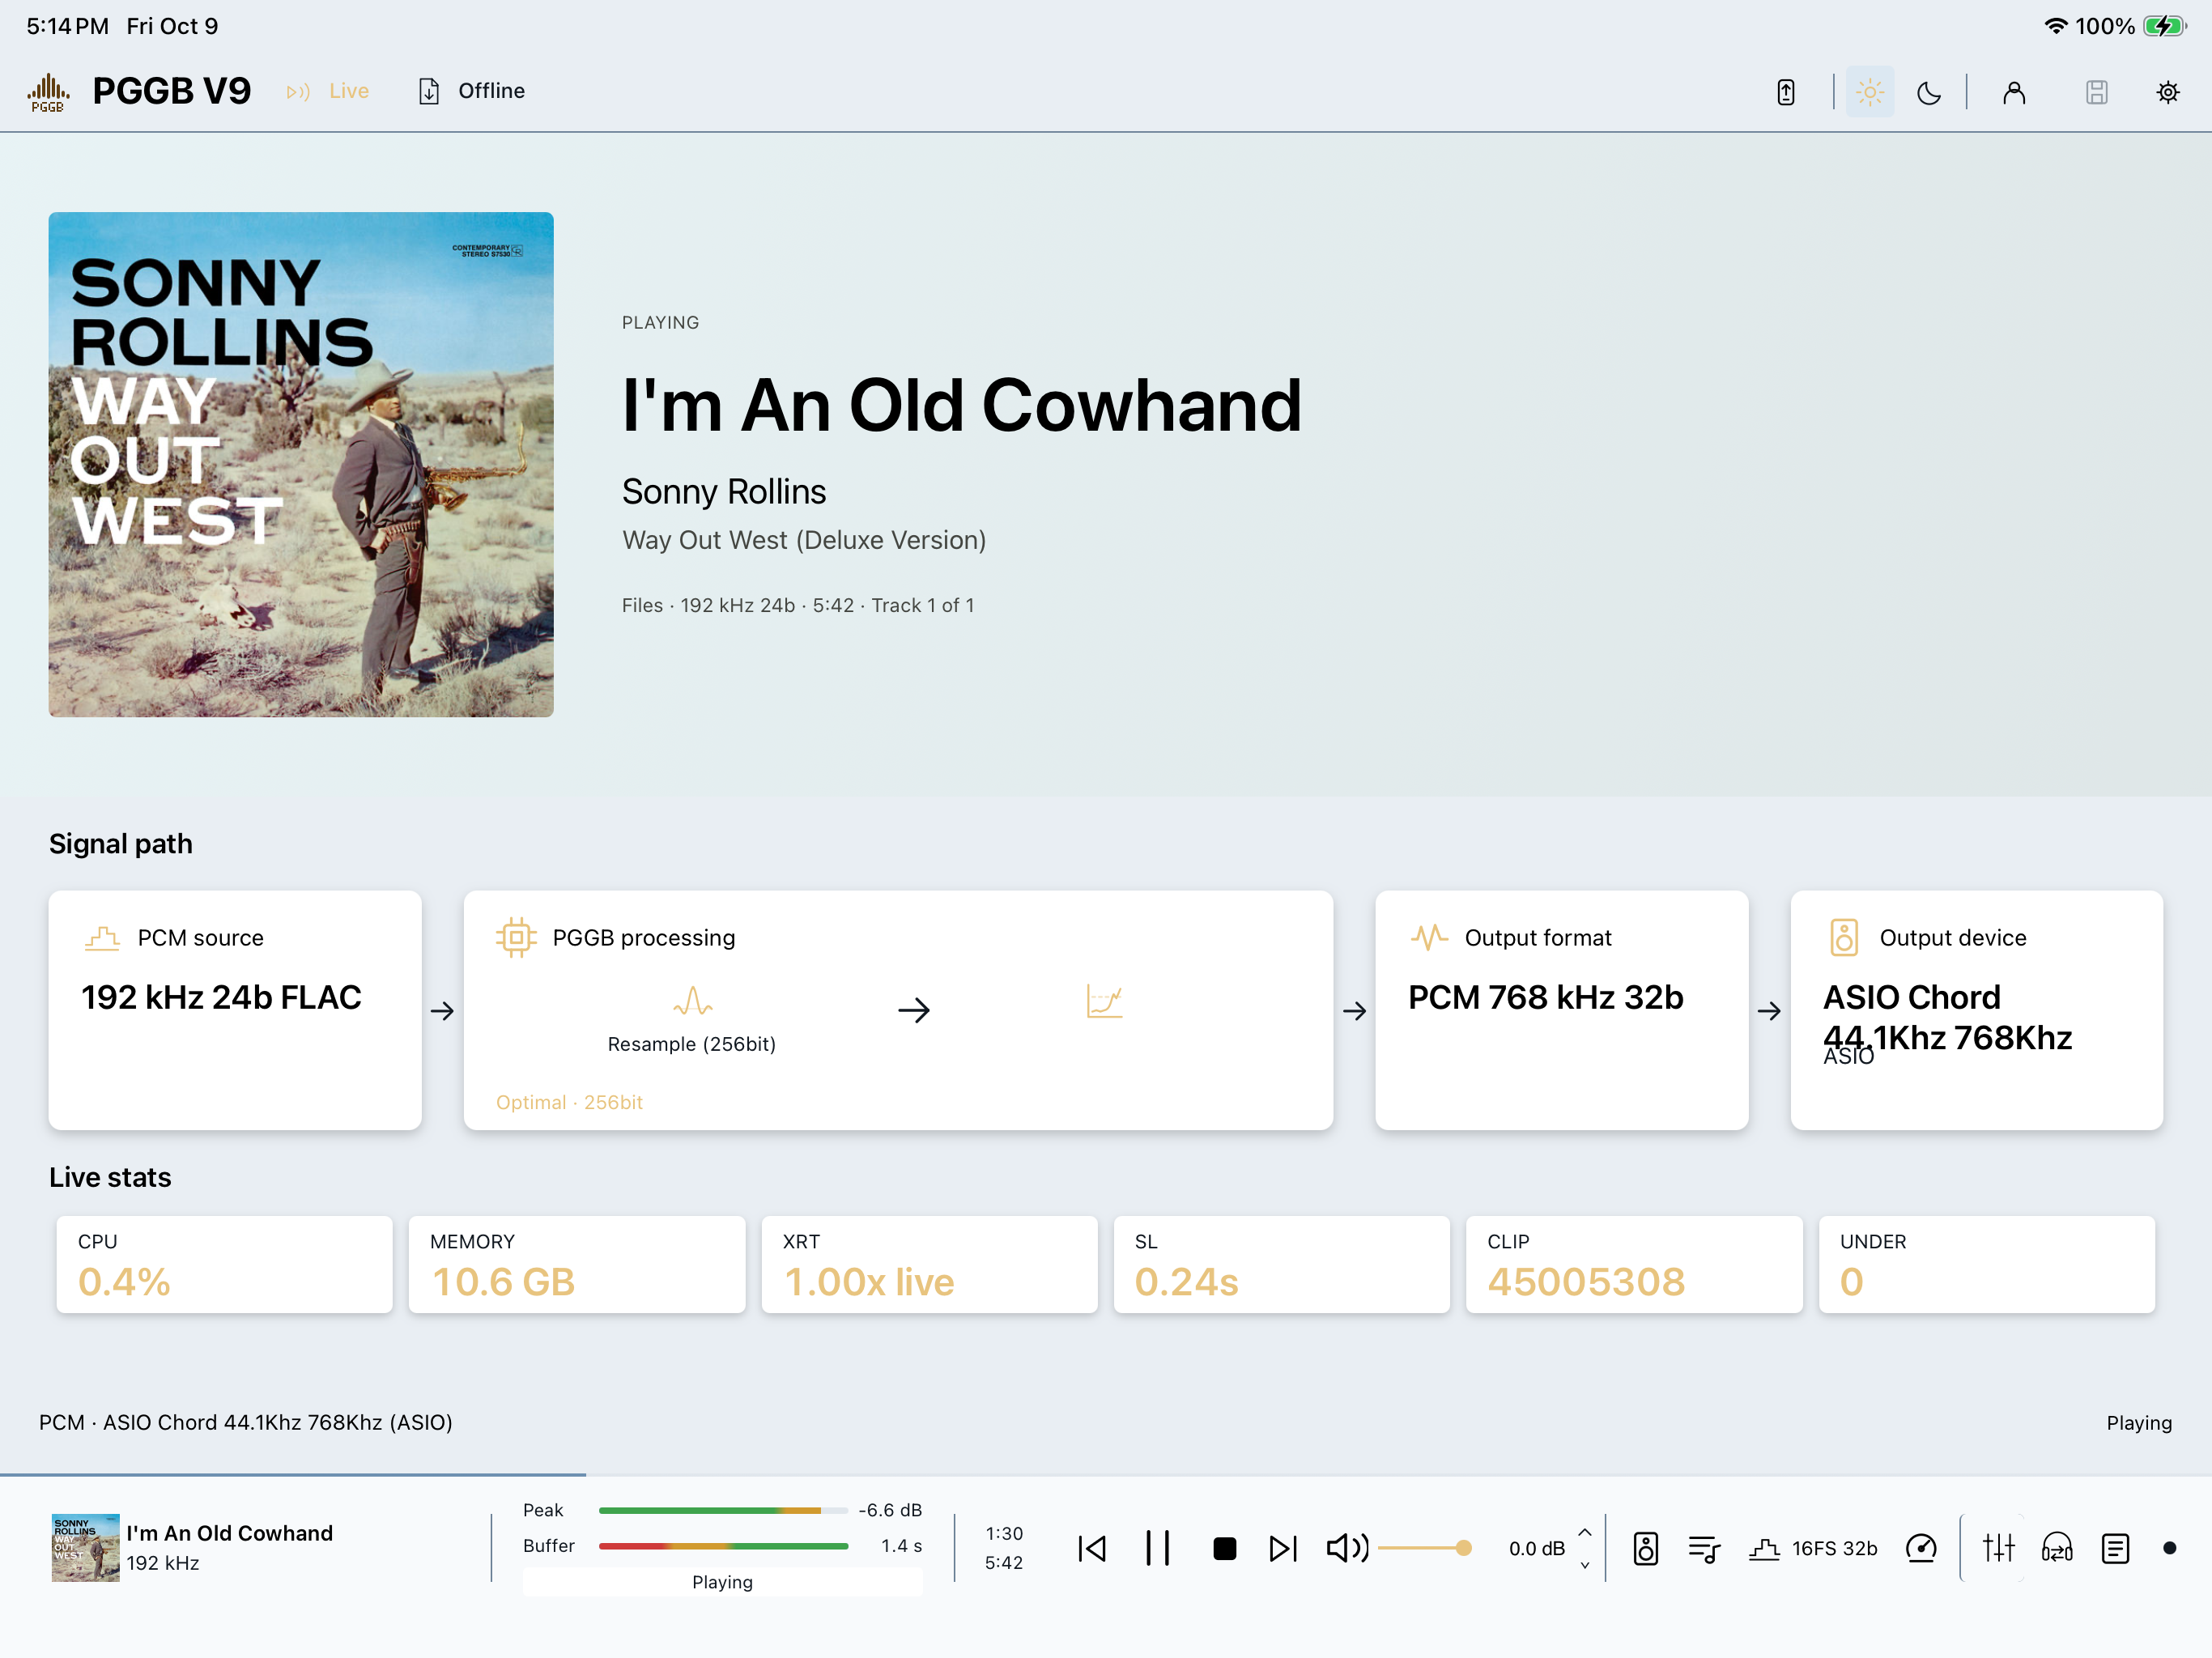The width and height of the screenshot is (2212, 1658).
Task: Click the XRT 1.00x live tile
Action: [929, 1264]
